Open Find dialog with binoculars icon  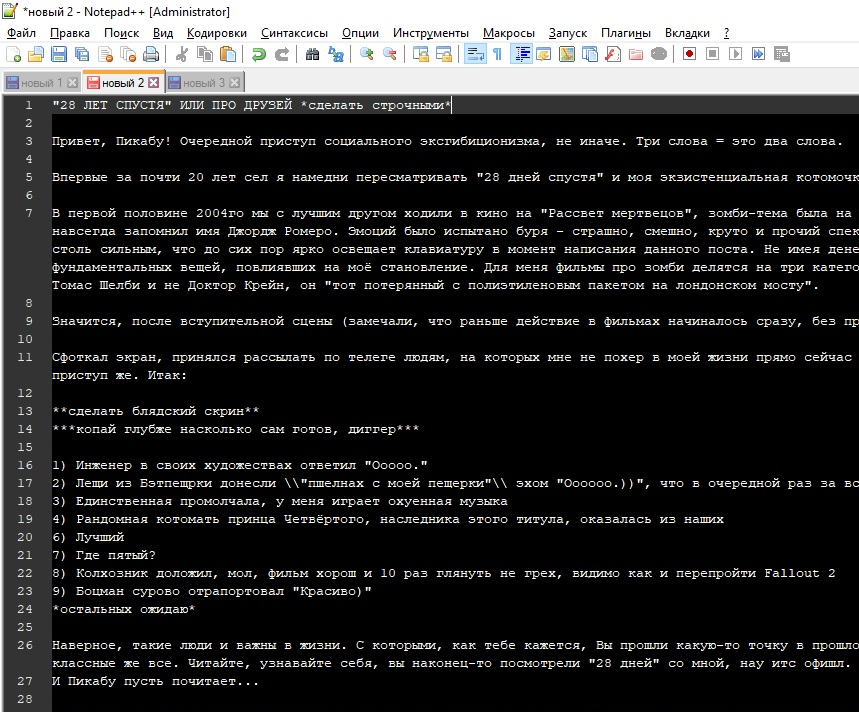point(312,54)
